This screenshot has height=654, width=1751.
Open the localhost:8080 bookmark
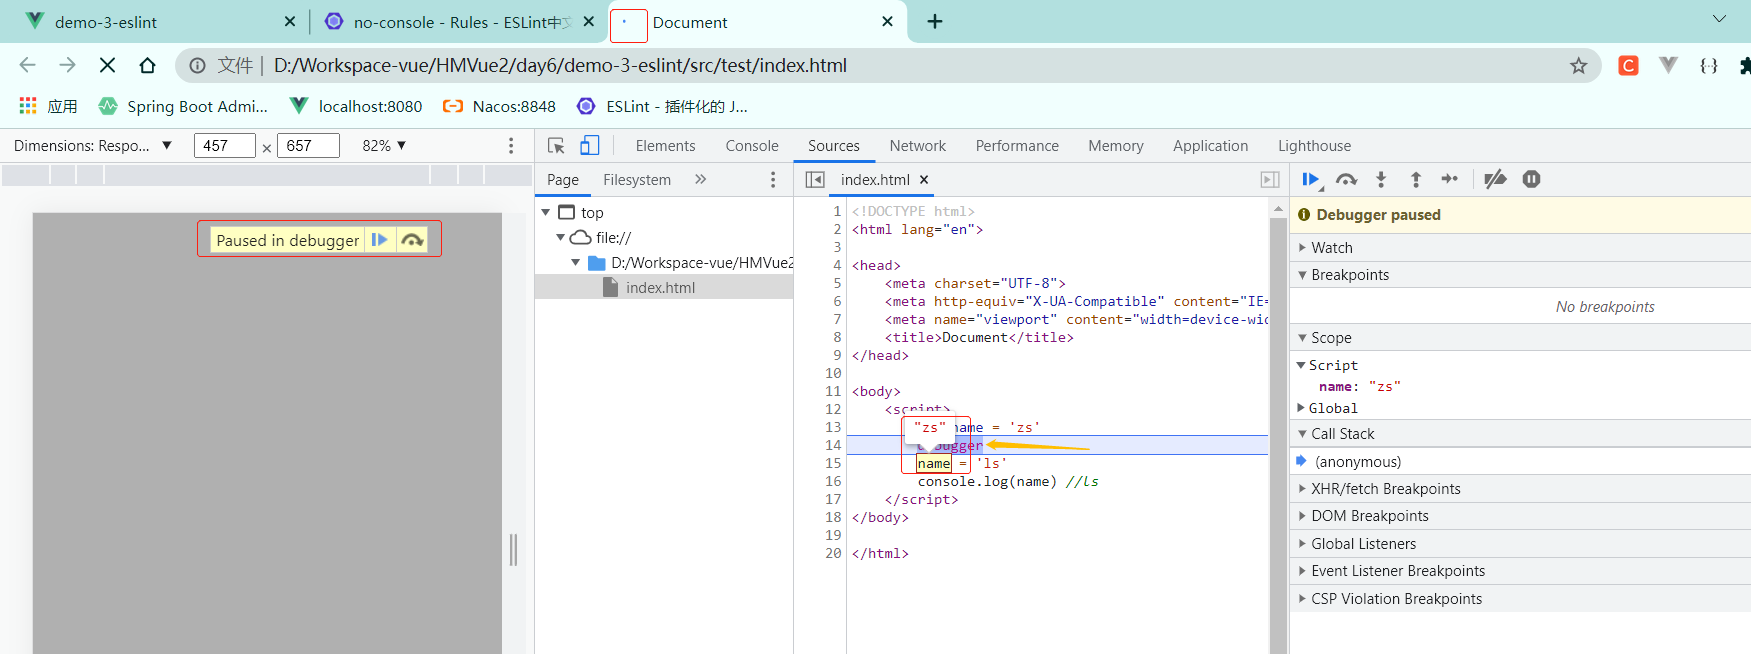(x=355, y=106)
